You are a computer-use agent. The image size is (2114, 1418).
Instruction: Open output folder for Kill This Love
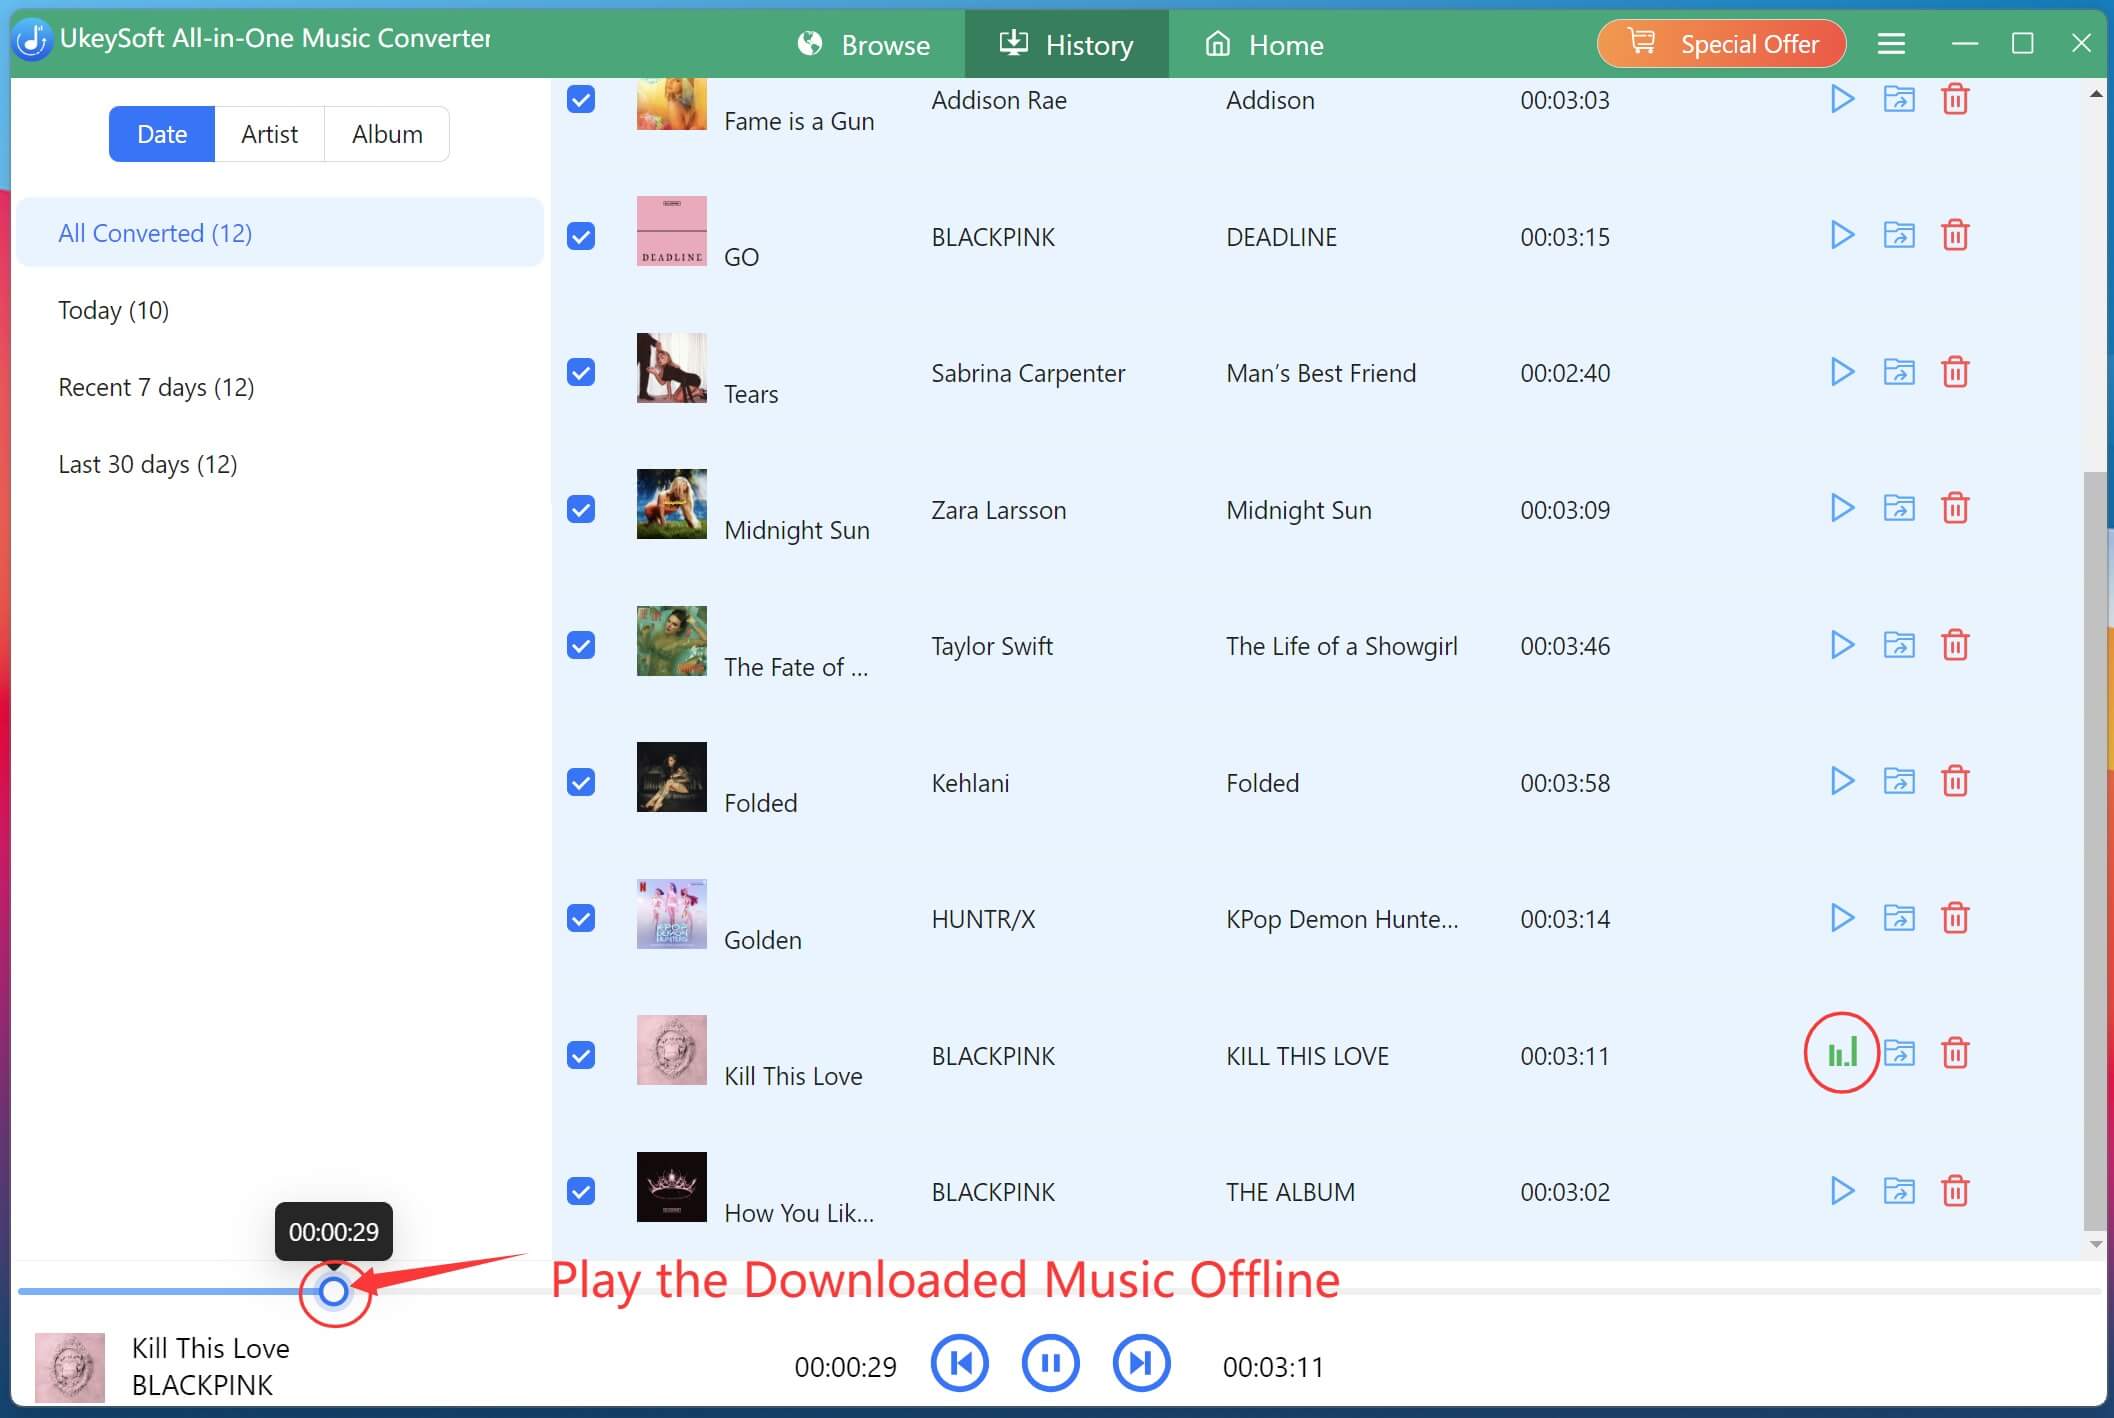(x=1898, y=1053)
